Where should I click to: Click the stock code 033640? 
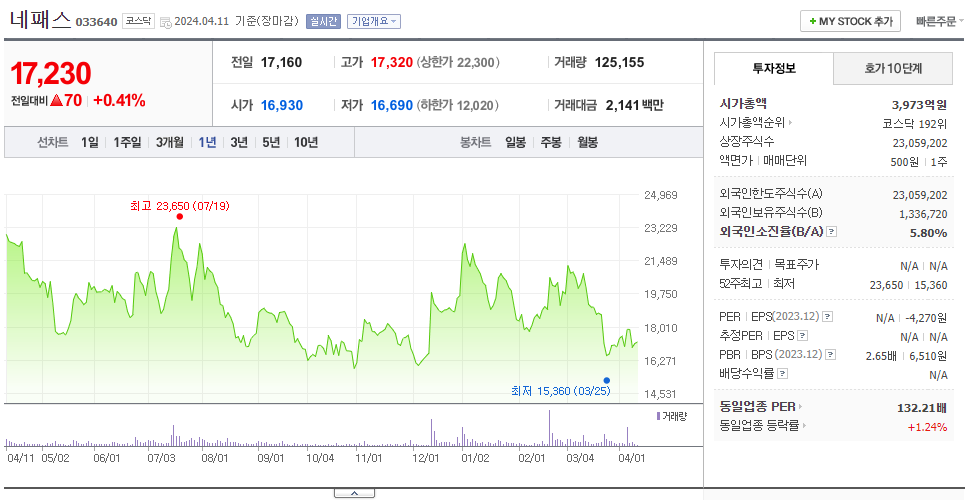[x=96, y=22]
